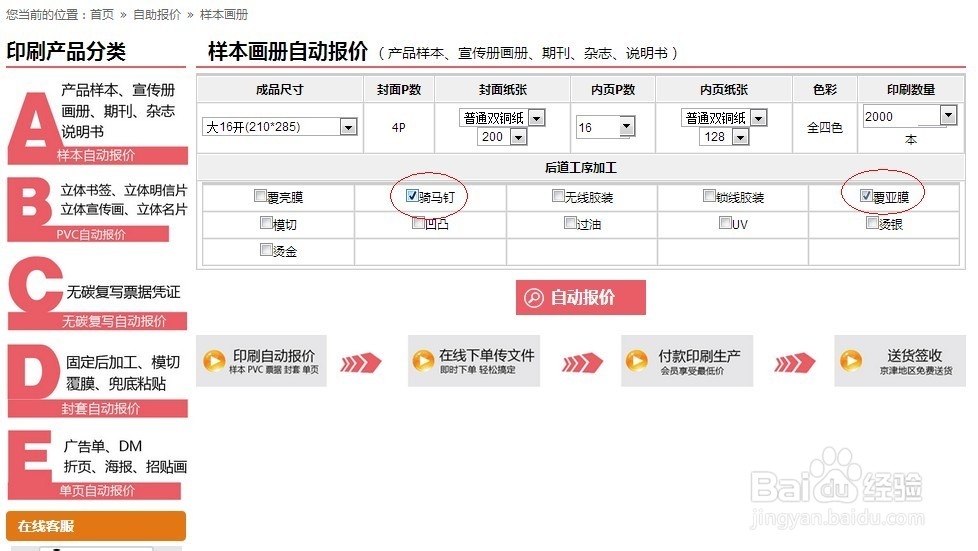Click play icon on 付款印刷生产 step
Screen dimensions: 978x551
[x=637, y=361]
